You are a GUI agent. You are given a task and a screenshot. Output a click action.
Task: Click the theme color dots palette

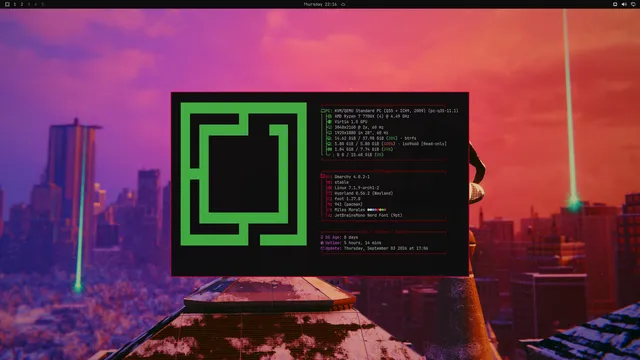[x=376, y=210]
